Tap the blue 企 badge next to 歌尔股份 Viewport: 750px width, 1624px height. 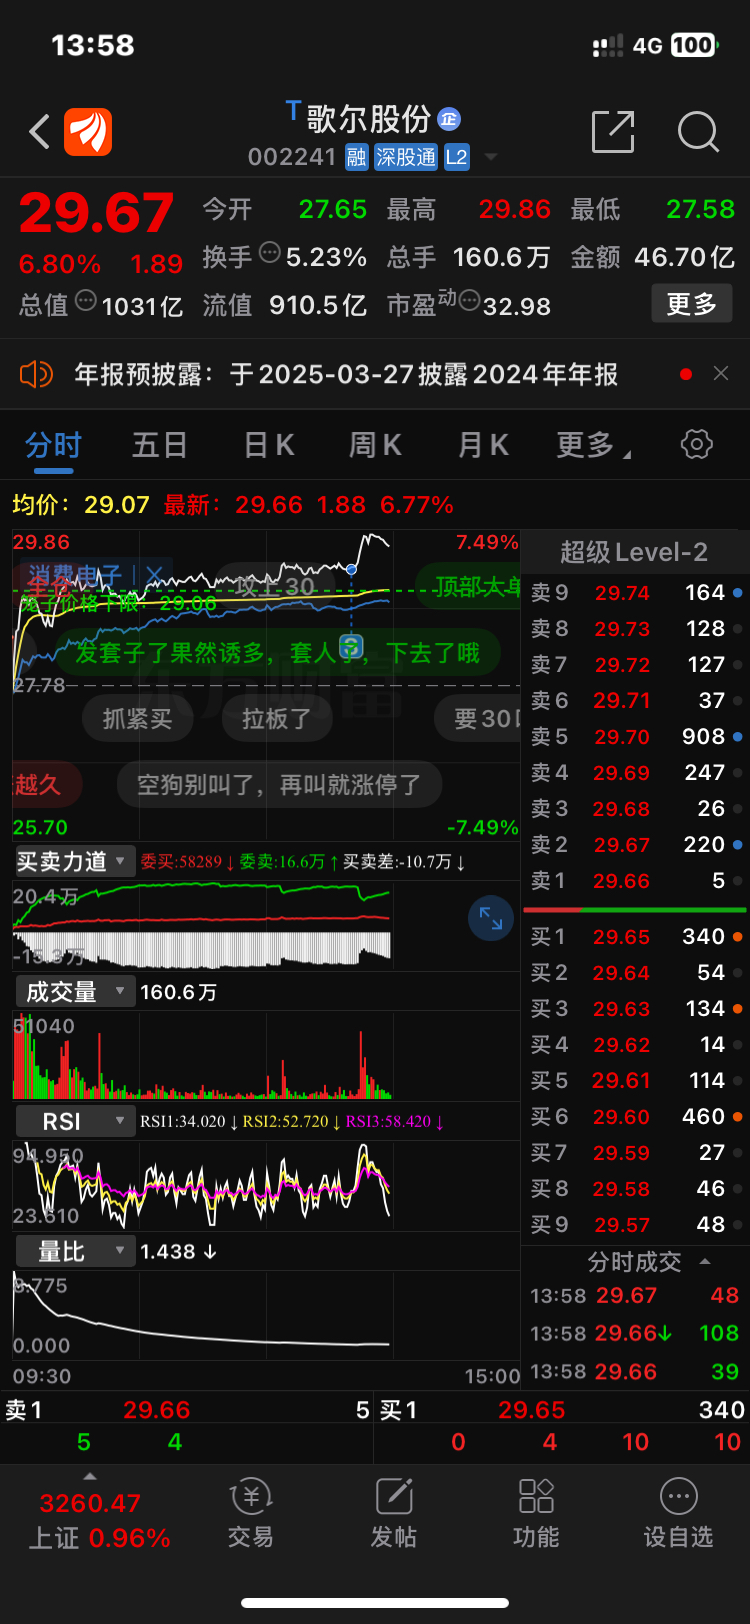pyautogui.click(x=449, y=120)
